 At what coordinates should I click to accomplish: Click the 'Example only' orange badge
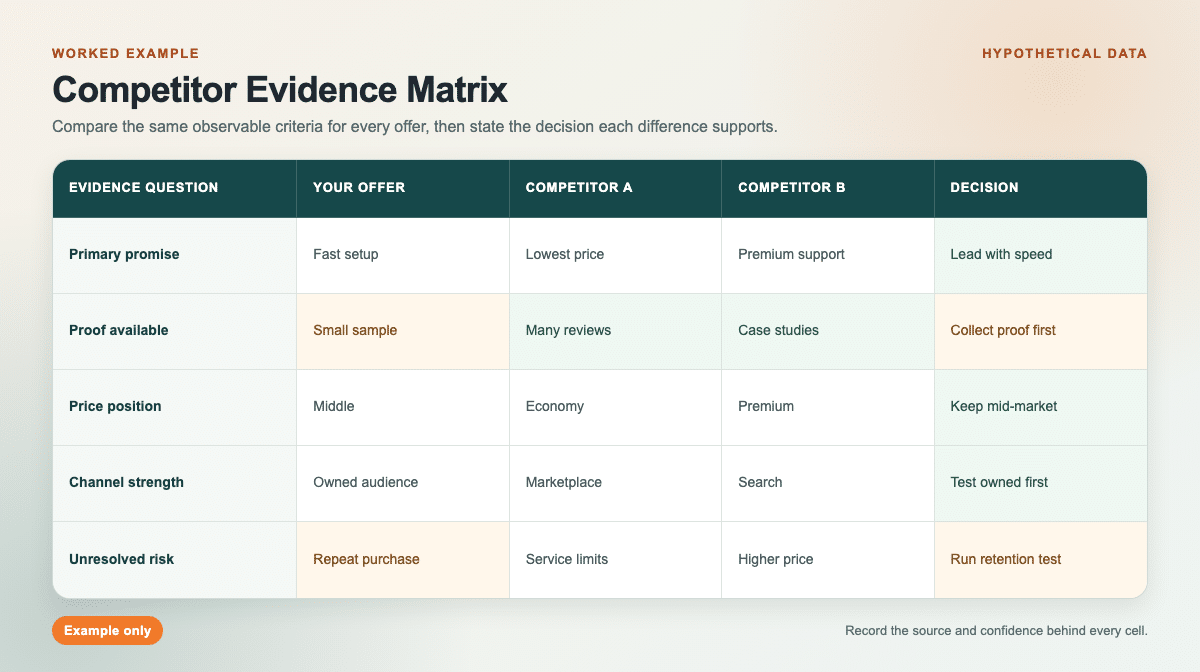[107, 630]
